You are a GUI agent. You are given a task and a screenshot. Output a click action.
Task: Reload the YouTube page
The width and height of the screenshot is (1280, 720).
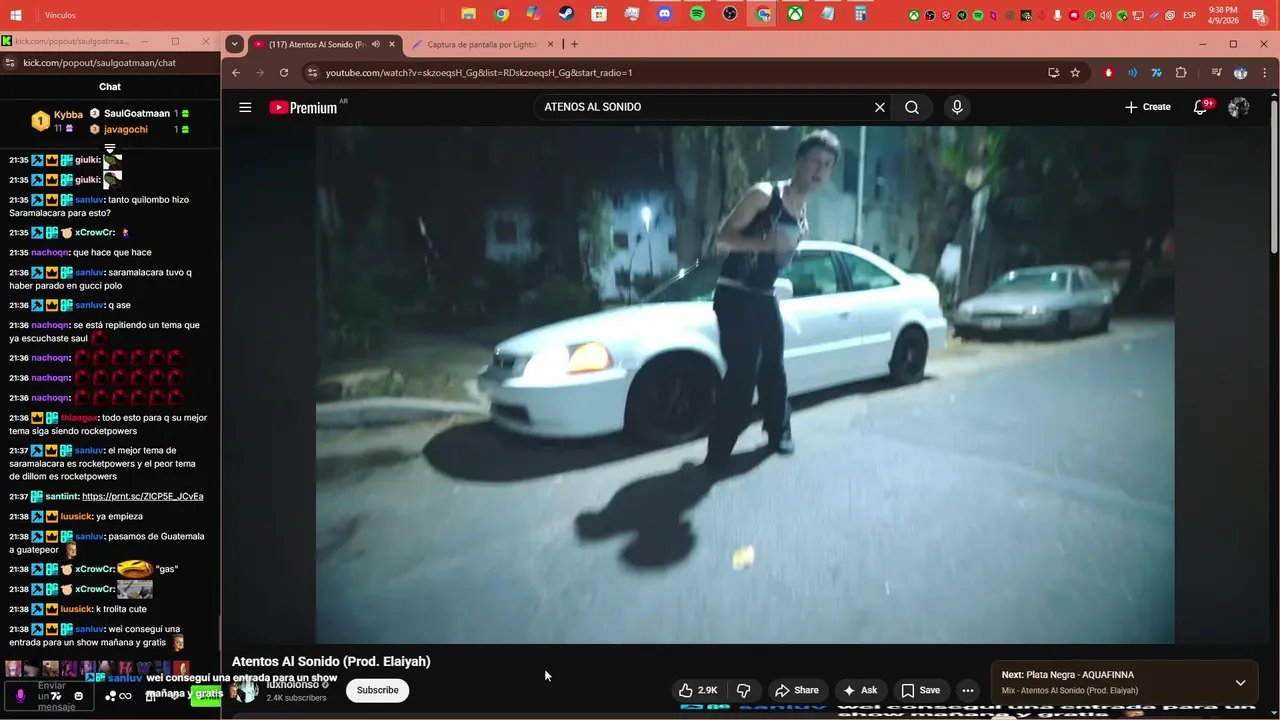click(x=284, y=72)
